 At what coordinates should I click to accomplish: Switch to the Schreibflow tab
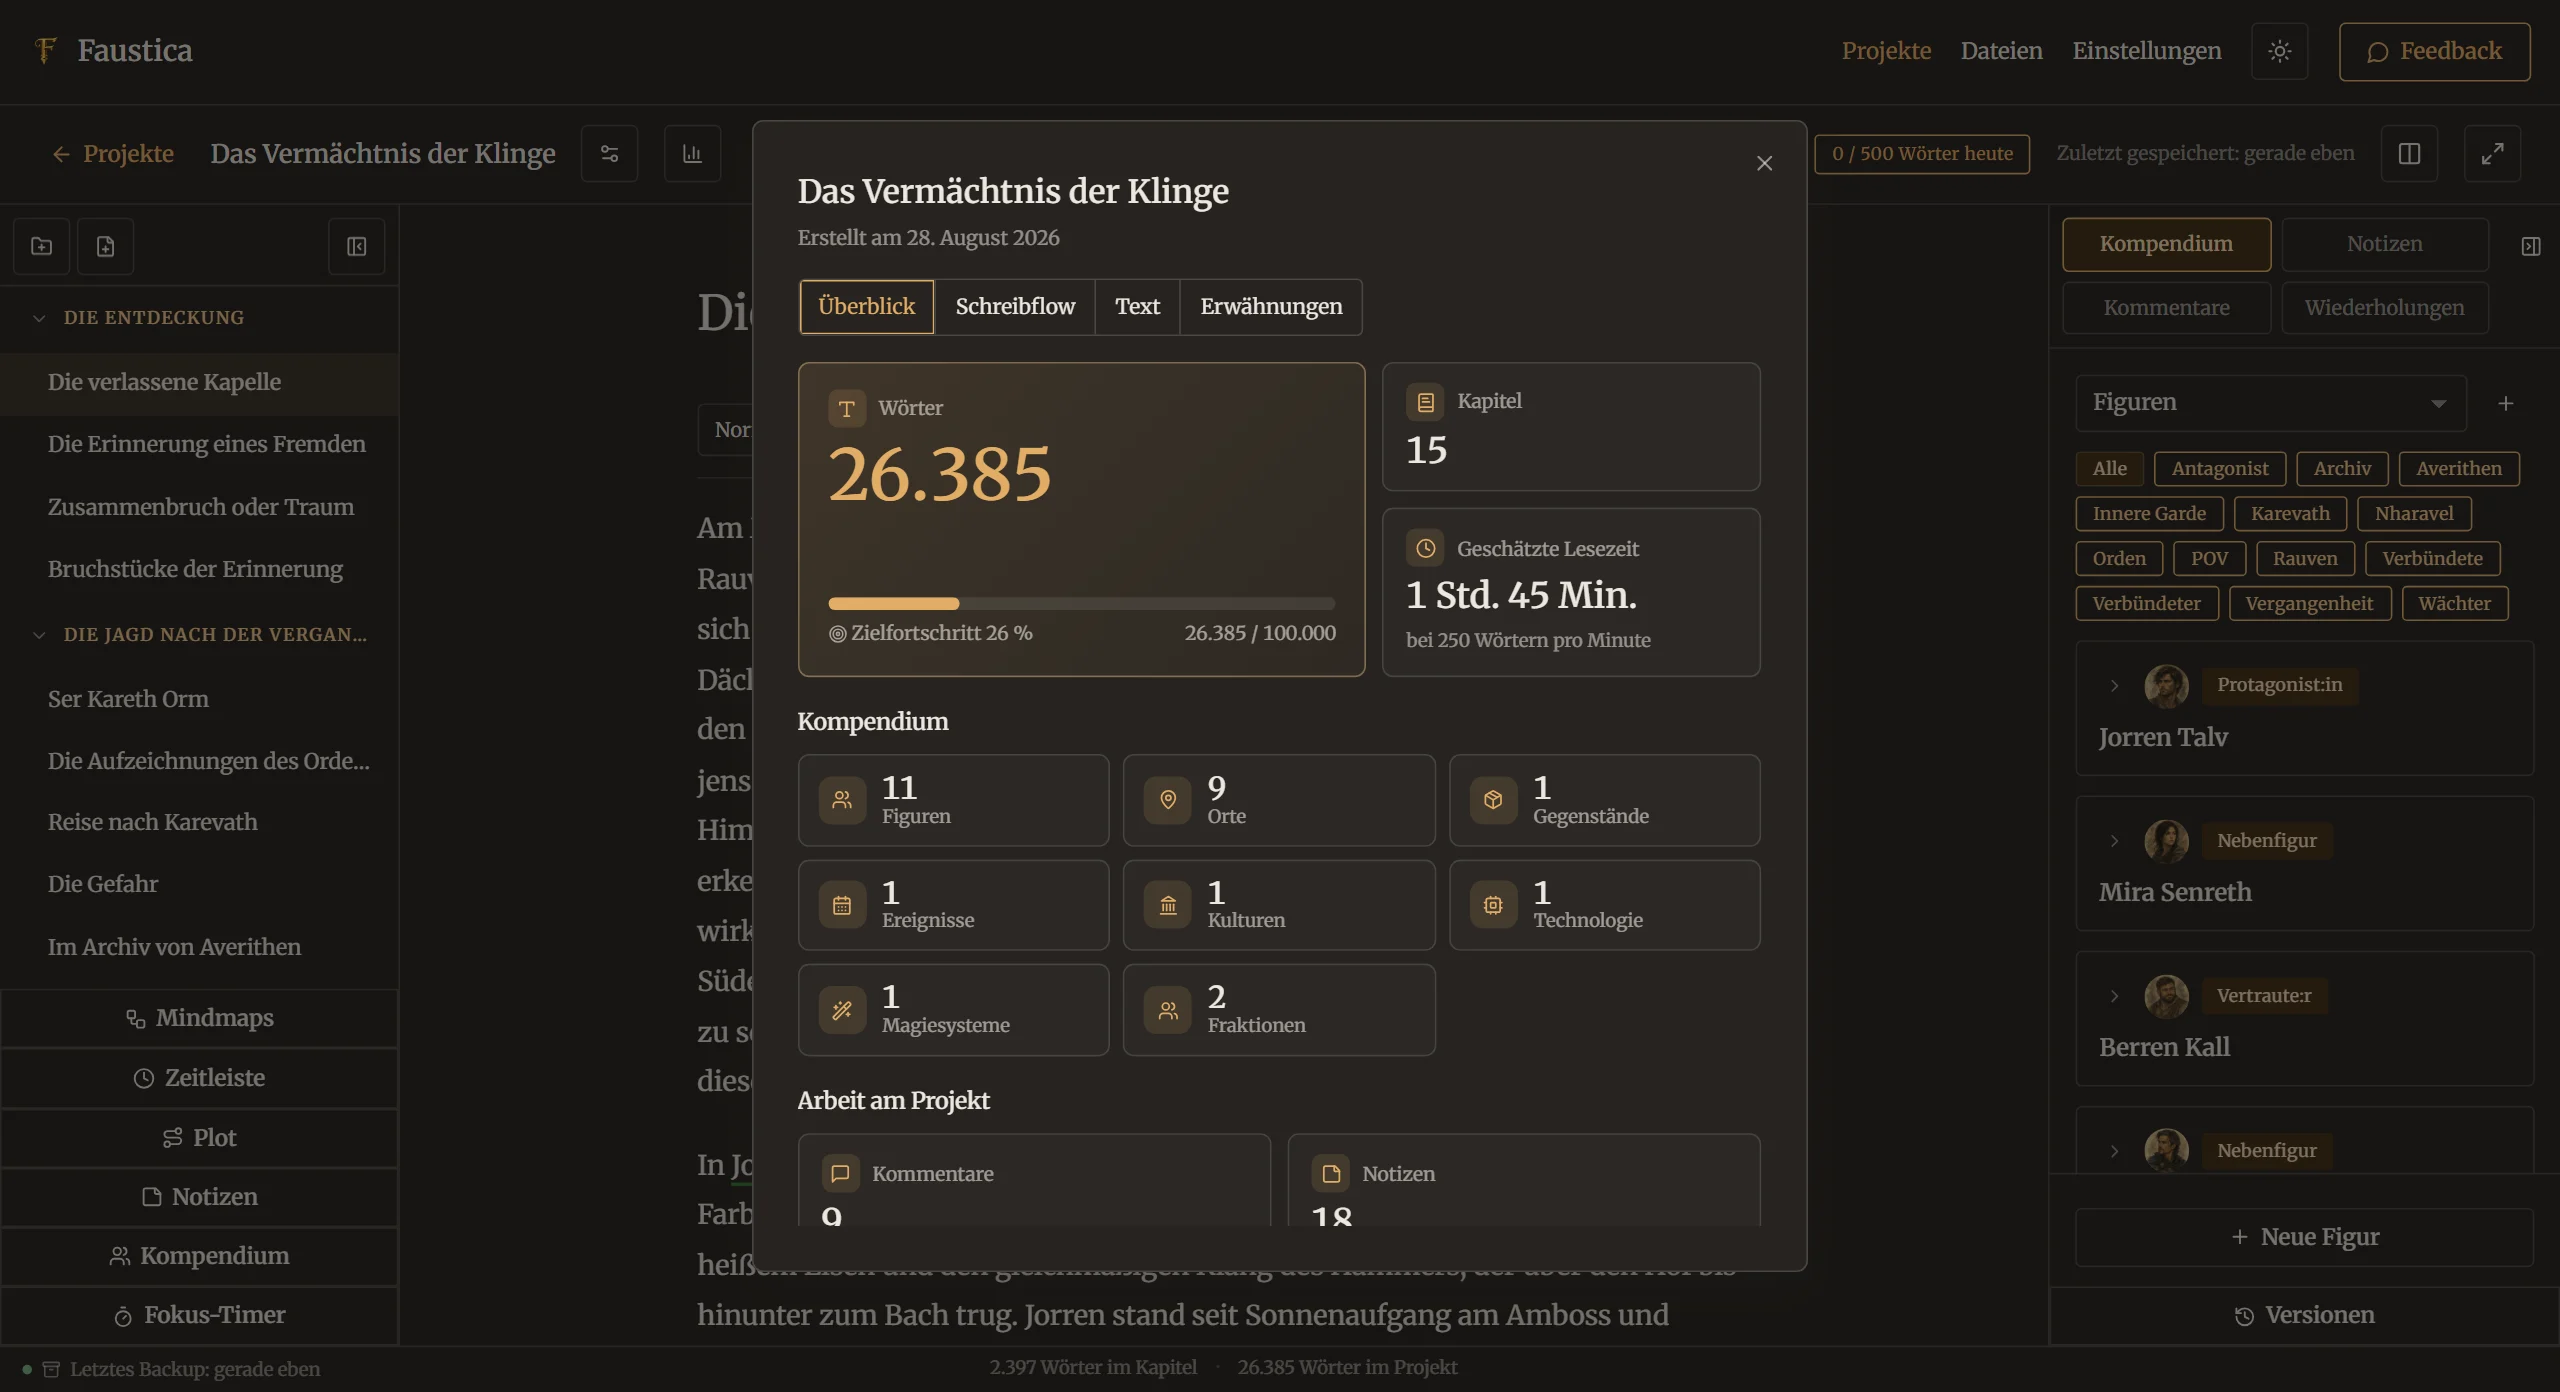pyautogui.click(x=1015, y=306)
